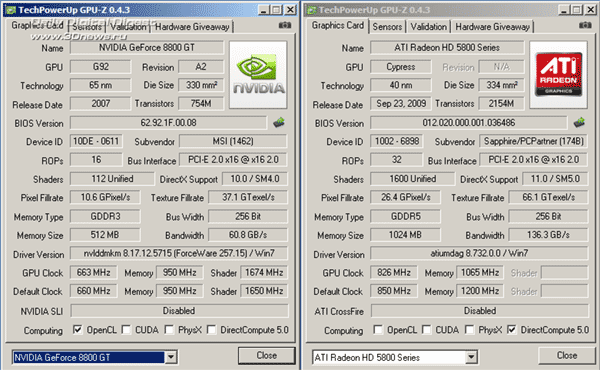The height and width of the screenshot is (370, 600).
Task: Click the GPU field showing G92
Action: 101,67
